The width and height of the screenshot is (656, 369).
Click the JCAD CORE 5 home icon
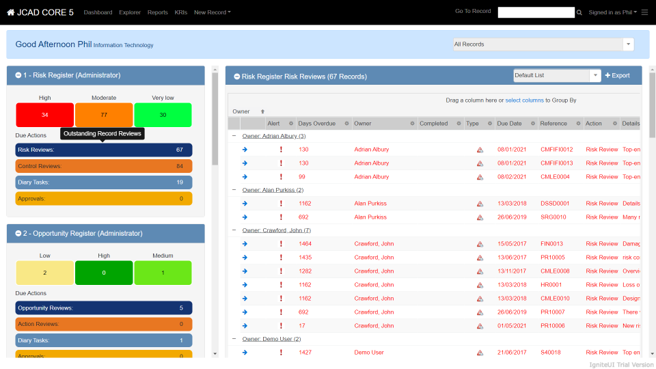click(11, 13)
